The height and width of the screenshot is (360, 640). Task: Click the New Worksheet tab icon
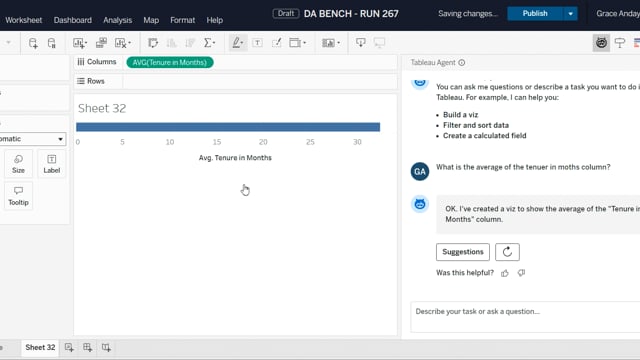[x=69, y=347]
